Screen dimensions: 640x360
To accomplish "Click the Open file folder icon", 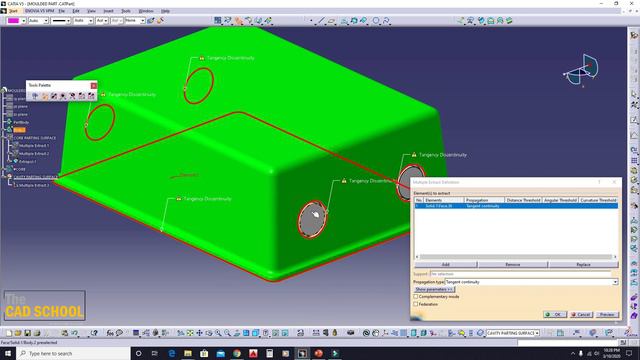I will tap(18, 333).
